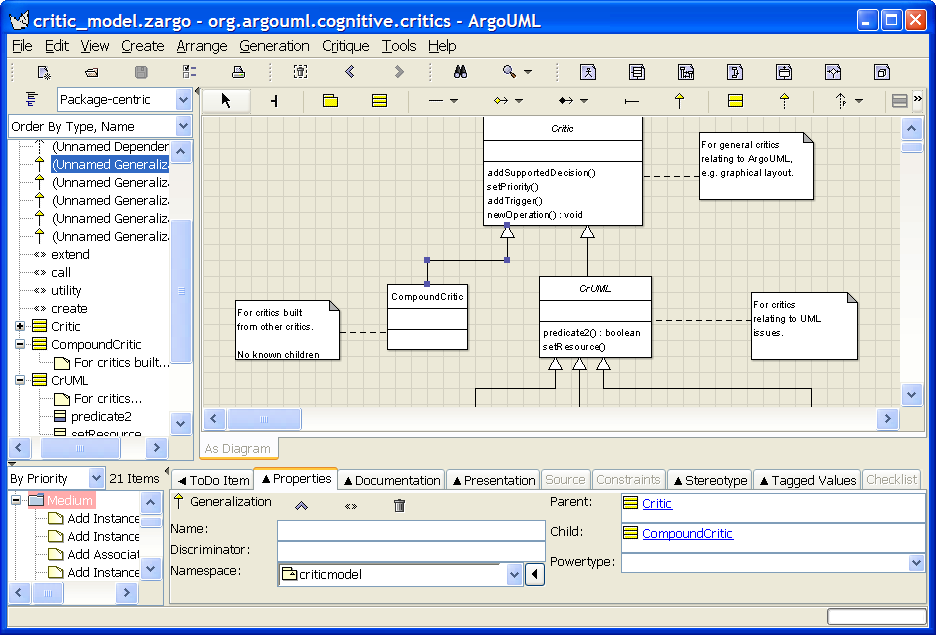The image size is (936, 635).
Task: Click the Name input field
Action: [x=411, y=529]
